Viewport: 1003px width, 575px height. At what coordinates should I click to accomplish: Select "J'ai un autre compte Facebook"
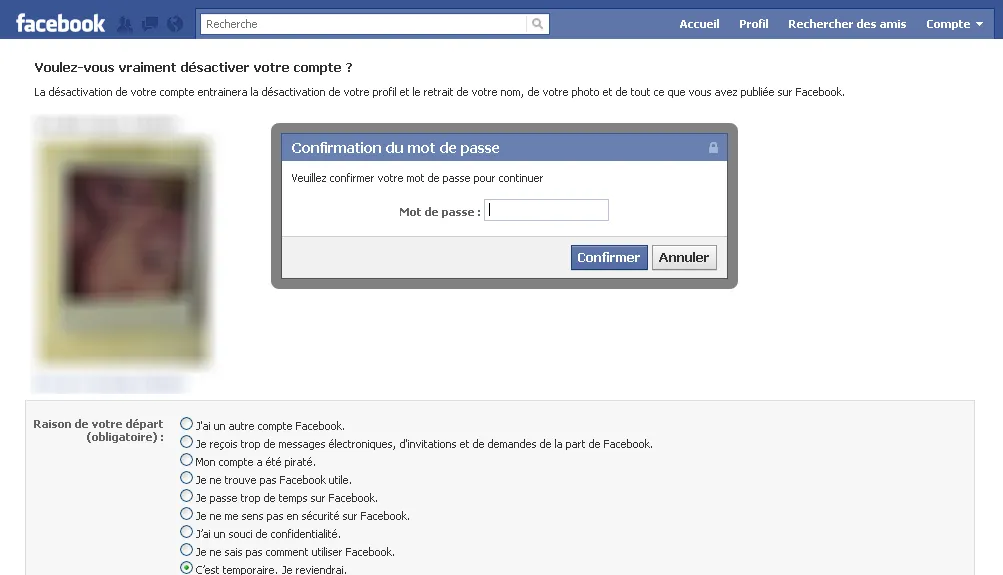[x=186, y=423]
